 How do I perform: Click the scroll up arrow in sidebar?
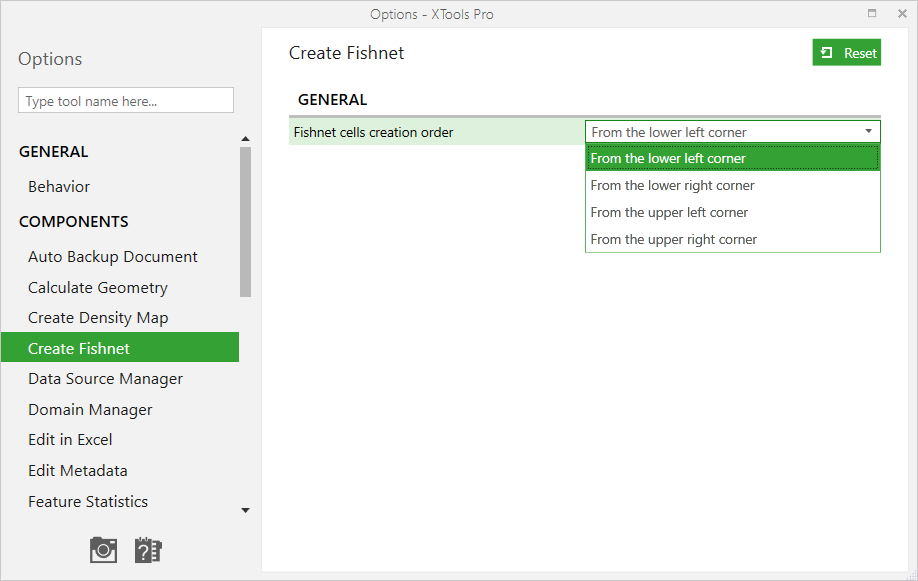245,139
